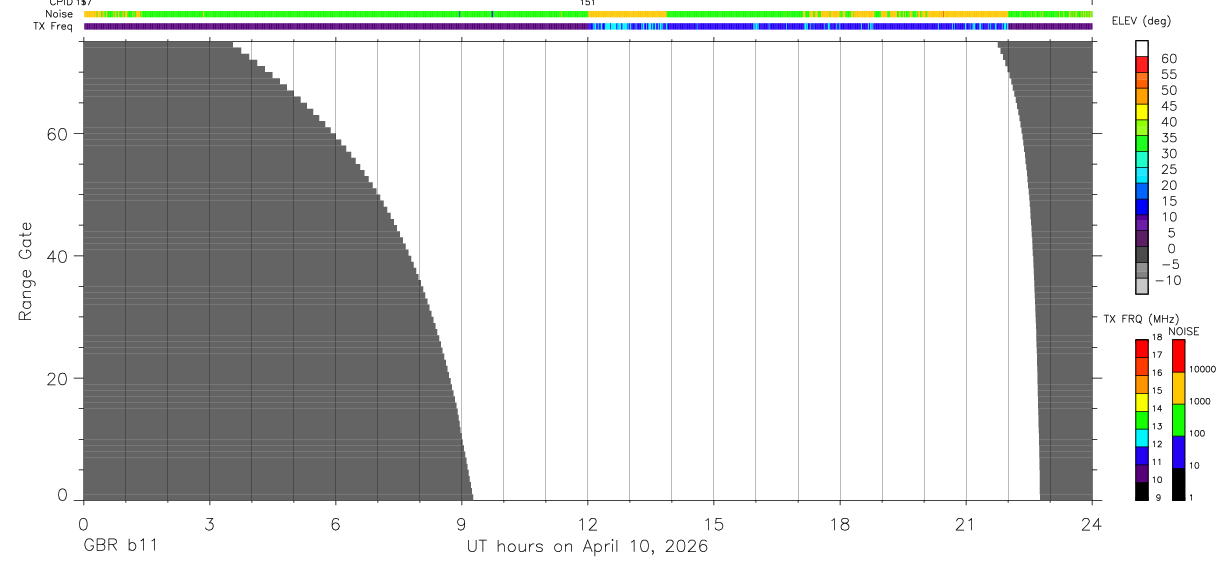Screen dimensions: 1228x567
Task: Click the blue segment of the NOISE color bar
Action: [x=1178, y=452]
